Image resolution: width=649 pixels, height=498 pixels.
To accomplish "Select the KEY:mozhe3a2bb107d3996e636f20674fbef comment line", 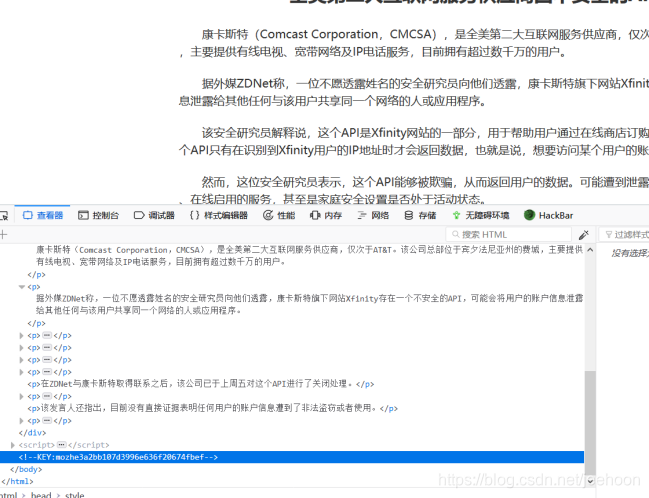I will coord(292,457).
